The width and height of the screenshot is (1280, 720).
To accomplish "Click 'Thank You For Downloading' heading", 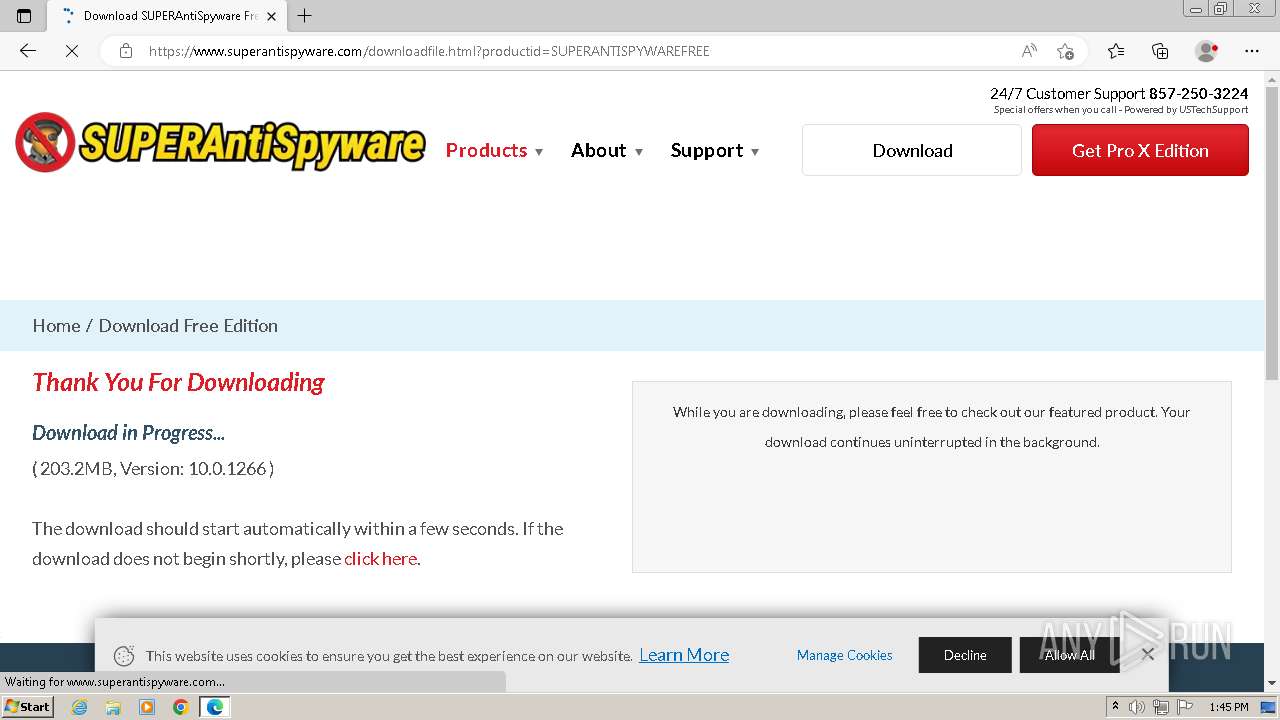I will tap(178, 382).
